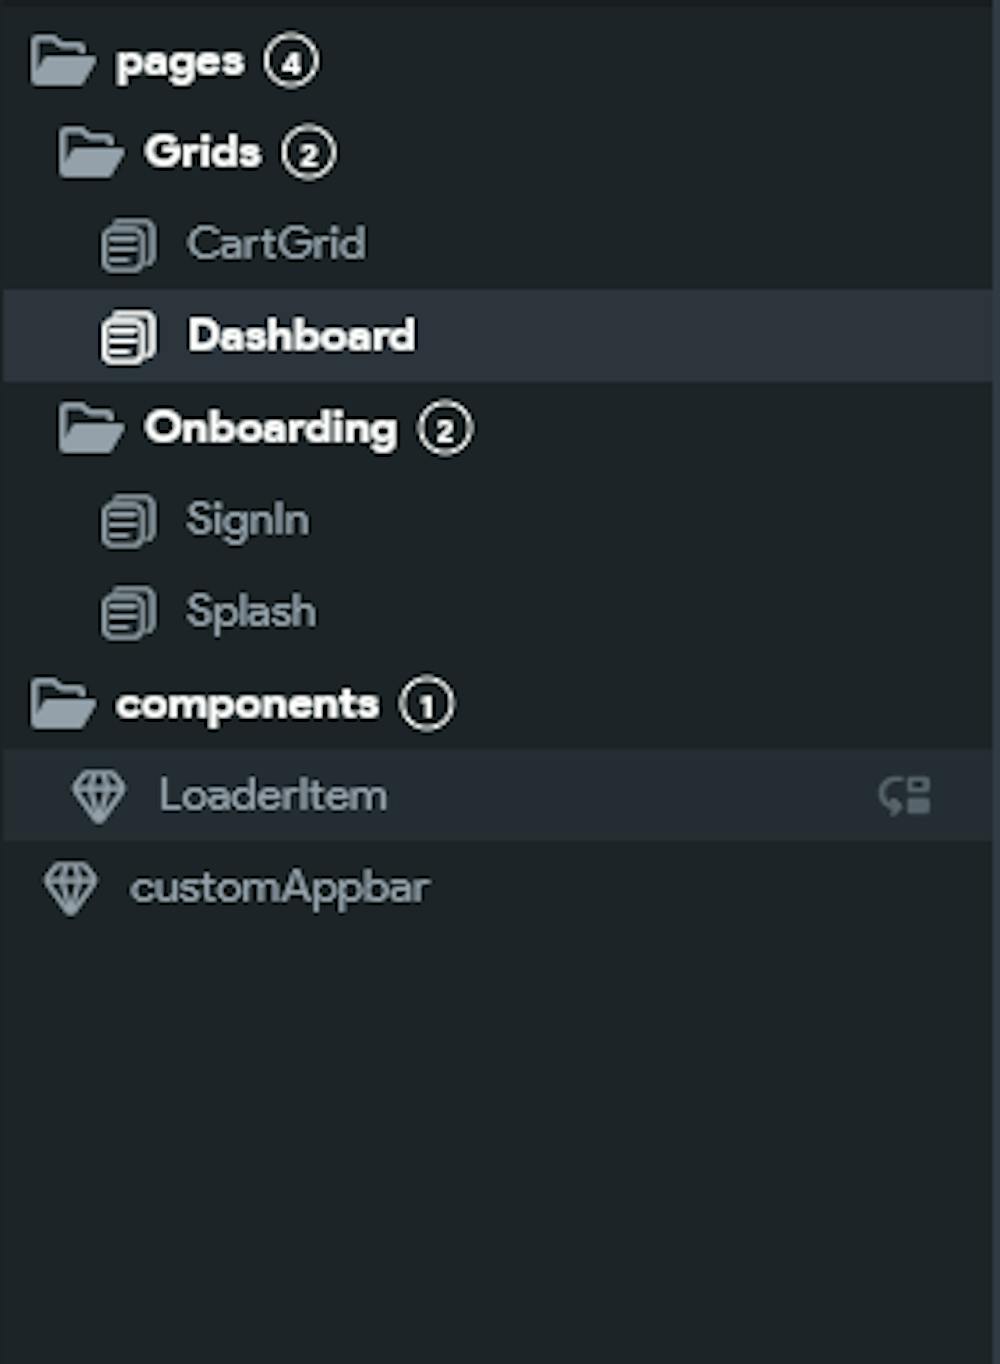Collapse the Grids folder icon

point(90,153)
